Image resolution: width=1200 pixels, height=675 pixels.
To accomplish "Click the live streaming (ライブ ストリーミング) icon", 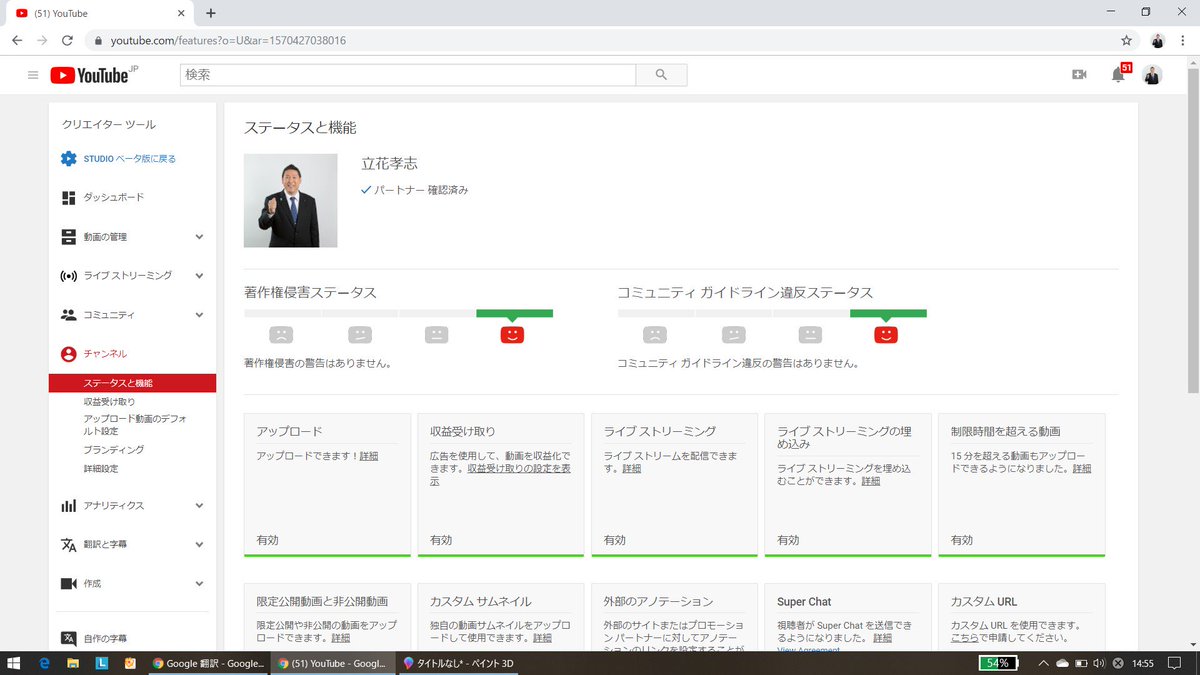I will pos(68,276).
